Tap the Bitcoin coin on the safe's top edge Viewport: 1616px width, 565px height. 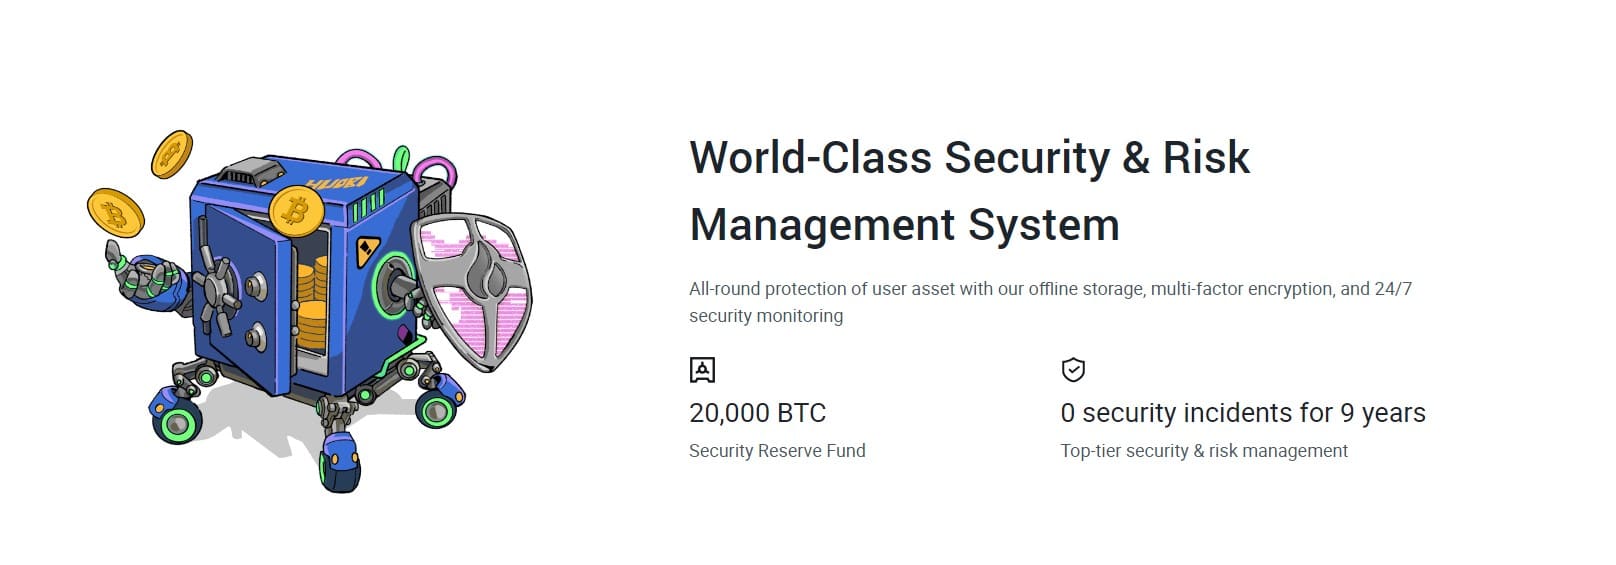tap(296, 210)
